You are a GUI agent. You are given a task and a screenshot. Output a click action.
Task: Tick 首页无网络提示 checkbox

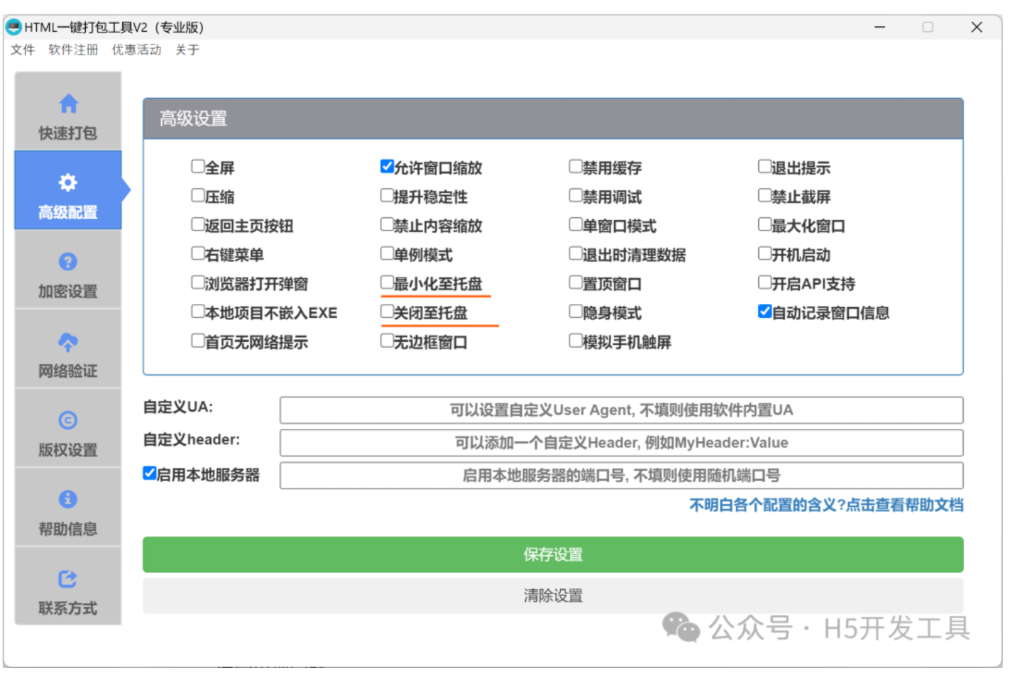pos(197,341)
